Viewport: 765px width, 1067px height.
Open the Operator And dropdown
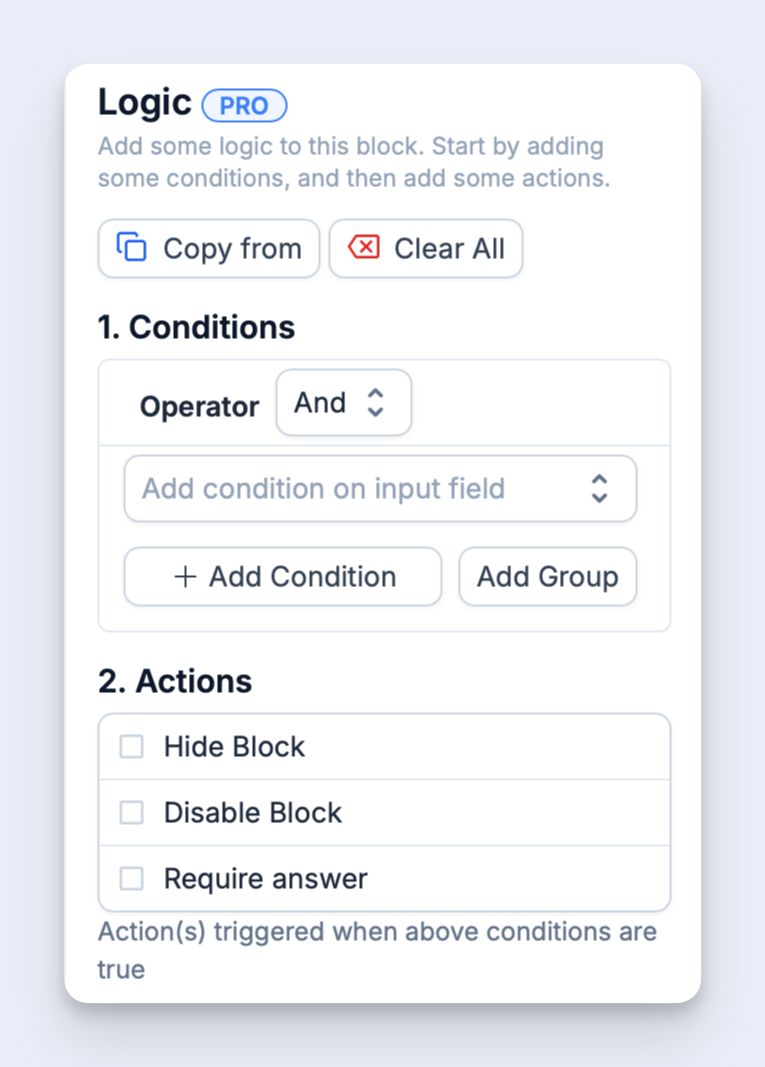click(x=343, y=403)
